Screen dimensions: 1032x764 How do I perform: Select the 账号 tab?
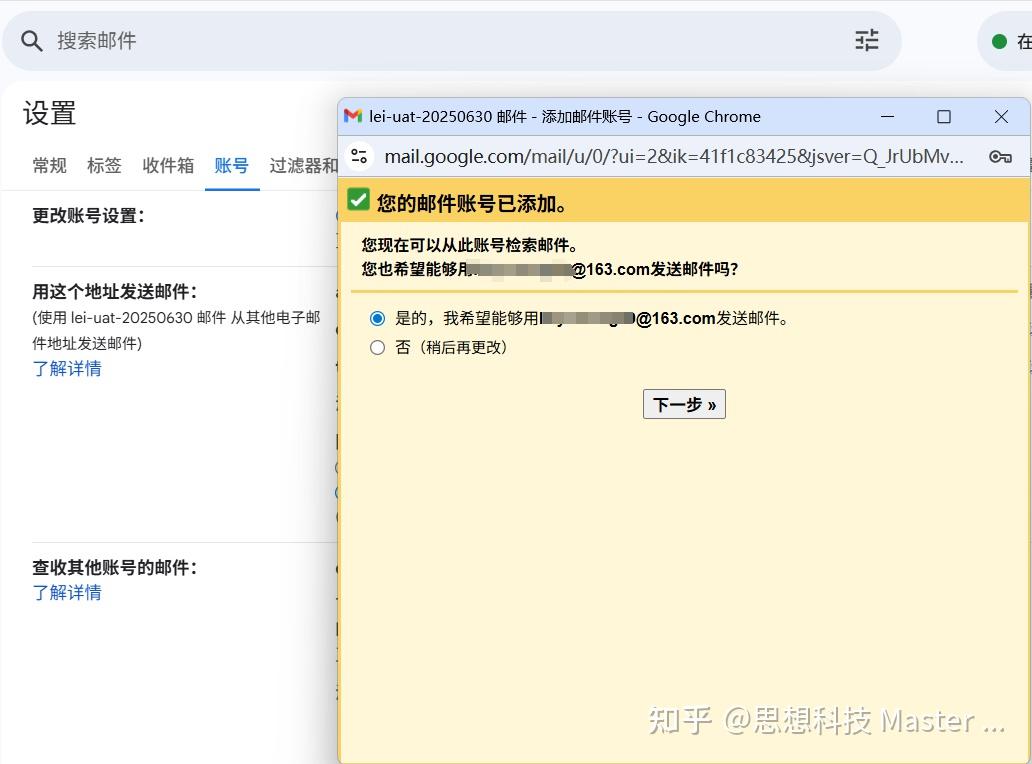coord(232,165)
